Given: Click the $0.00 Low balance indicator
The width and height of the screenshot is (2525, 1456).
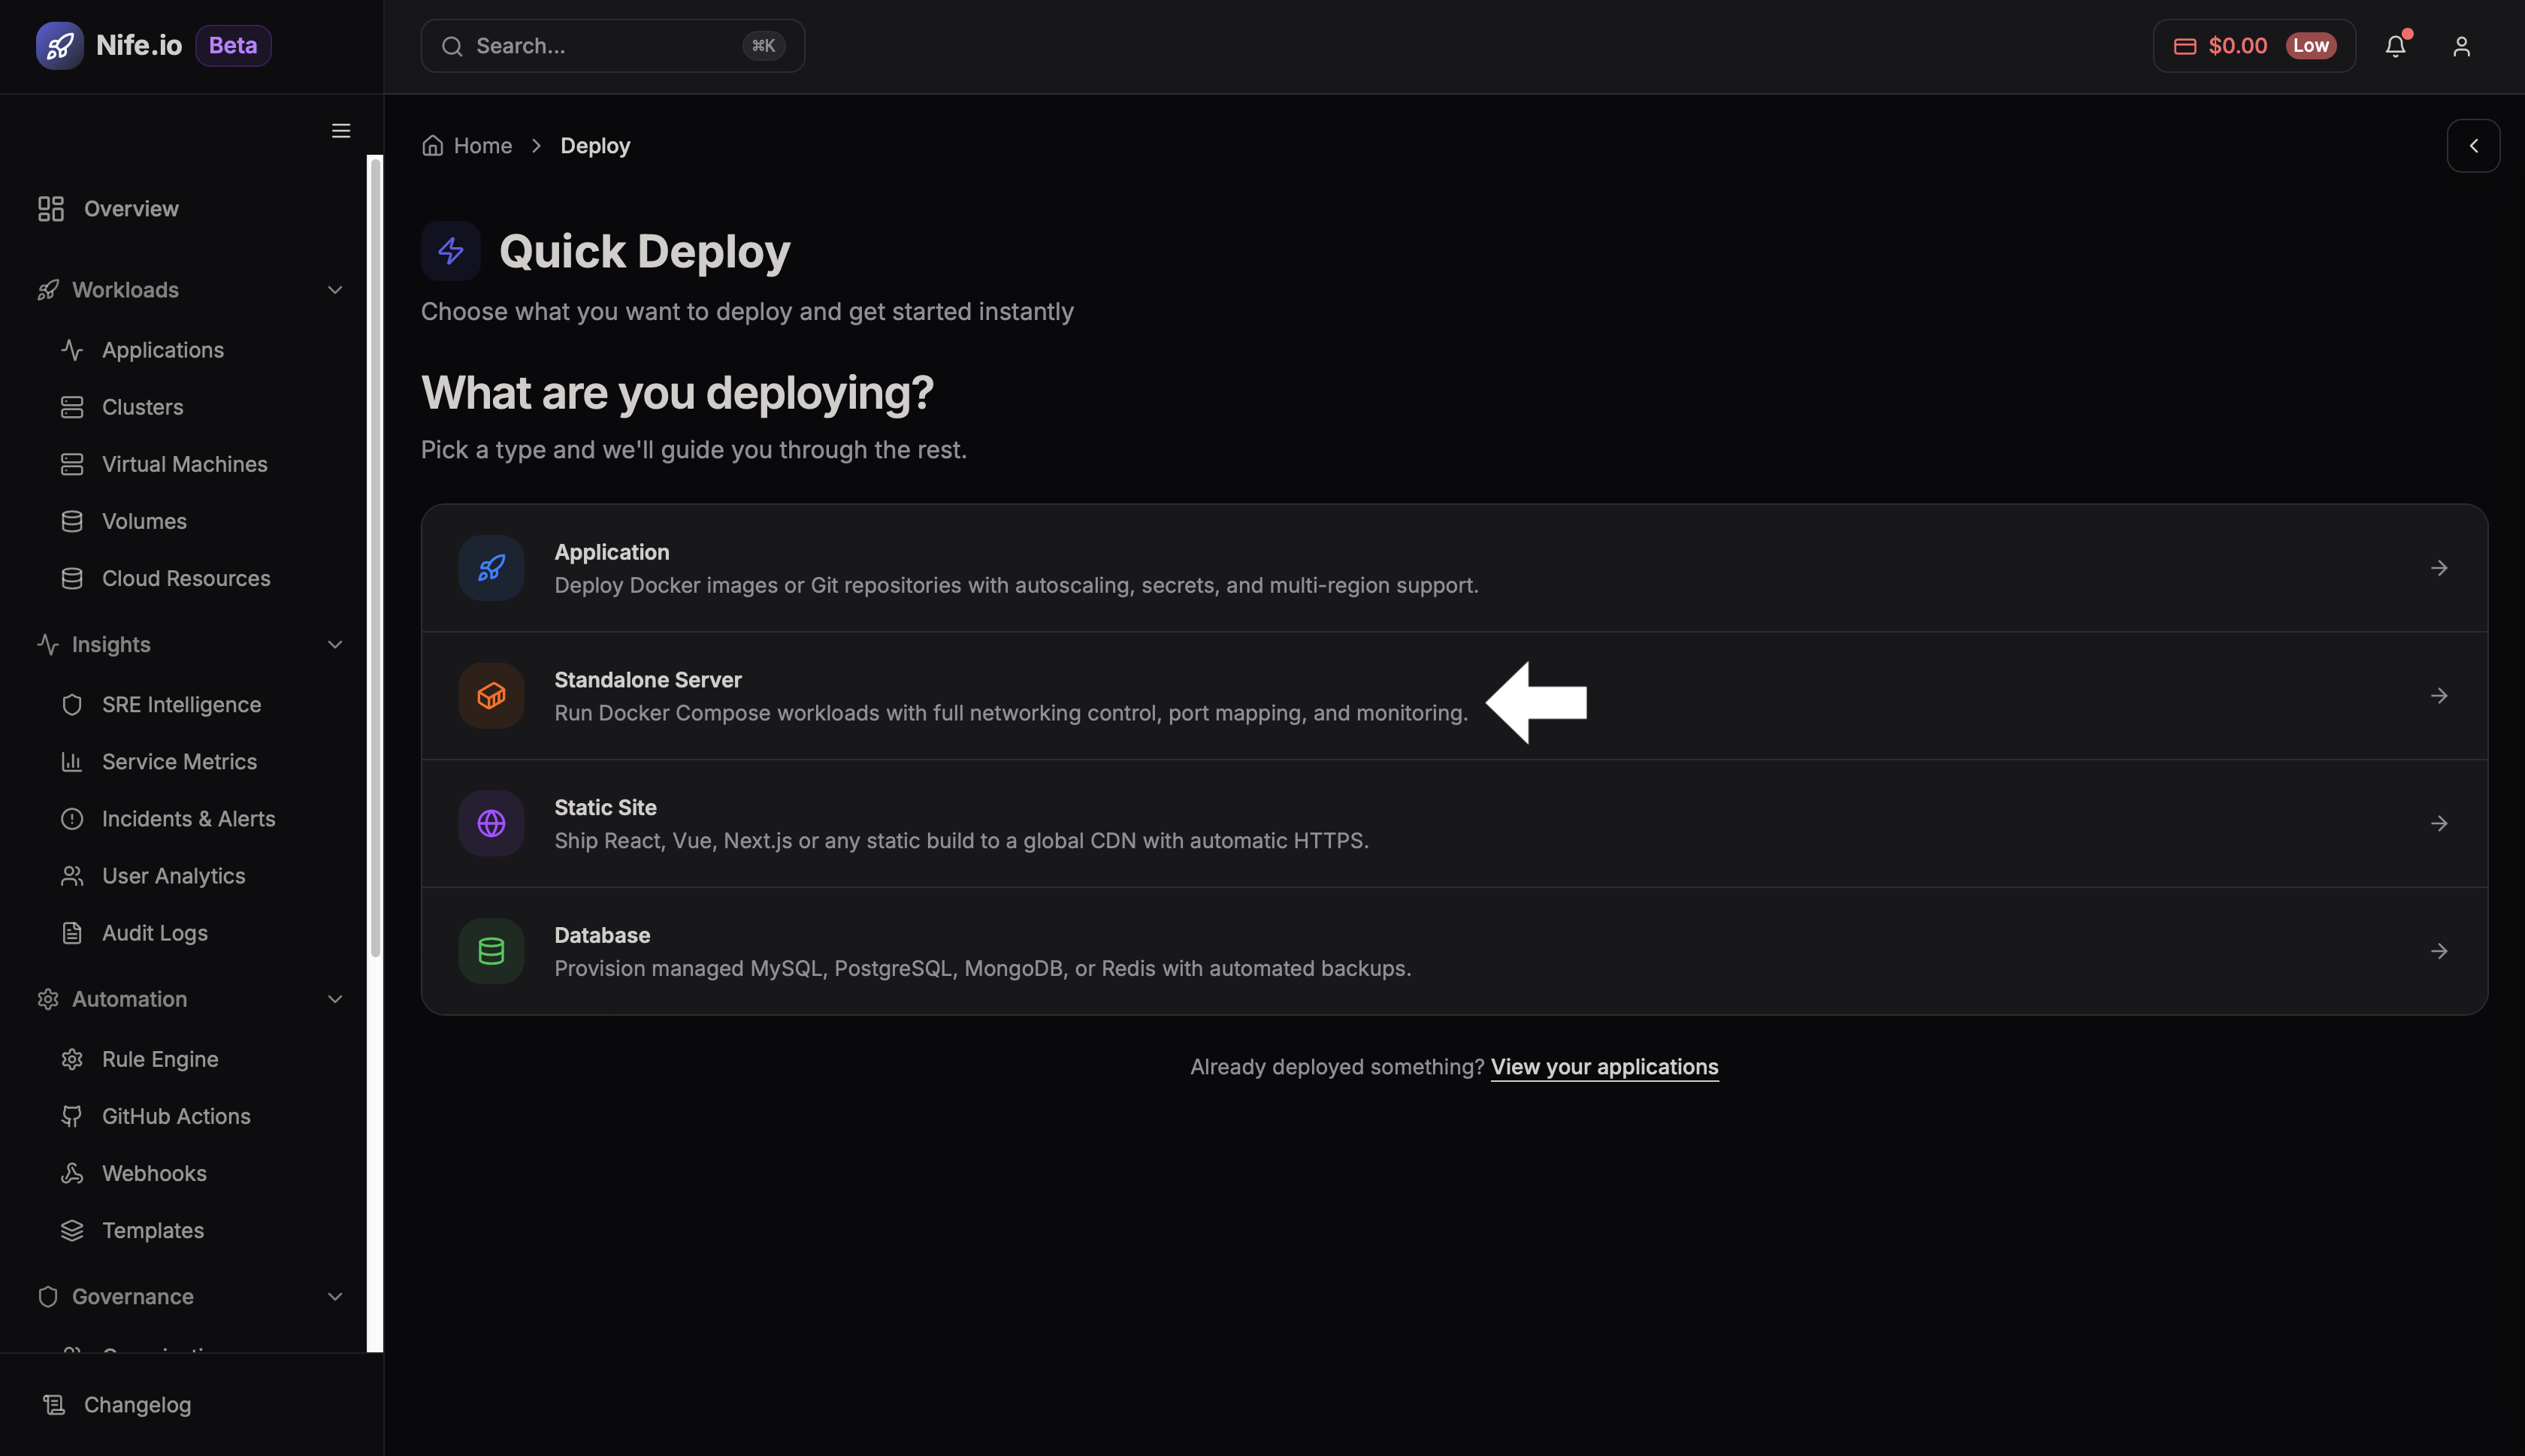Looking at the screenshot, I should tap(2254, 45).
